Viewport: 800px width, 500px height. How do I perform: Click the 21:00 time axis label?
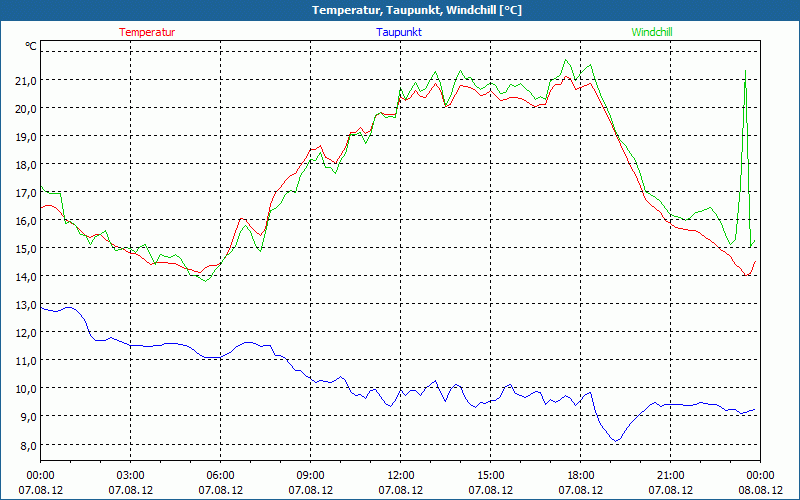(670, 476)
